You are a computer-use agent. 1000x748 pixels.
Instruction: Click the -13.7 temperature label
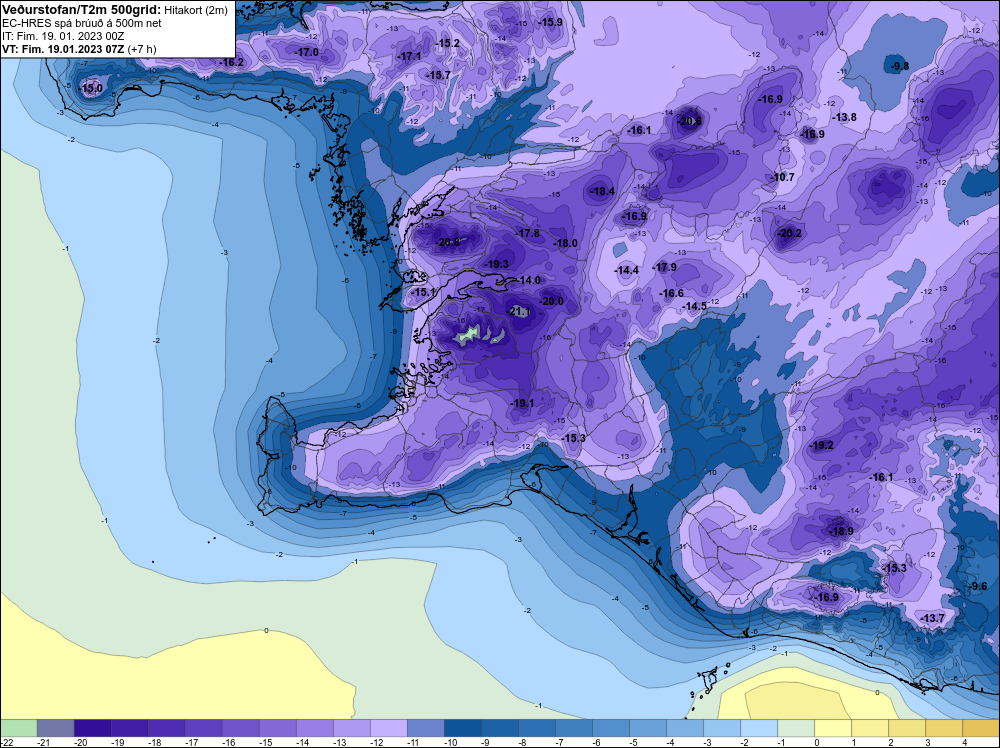932,618
